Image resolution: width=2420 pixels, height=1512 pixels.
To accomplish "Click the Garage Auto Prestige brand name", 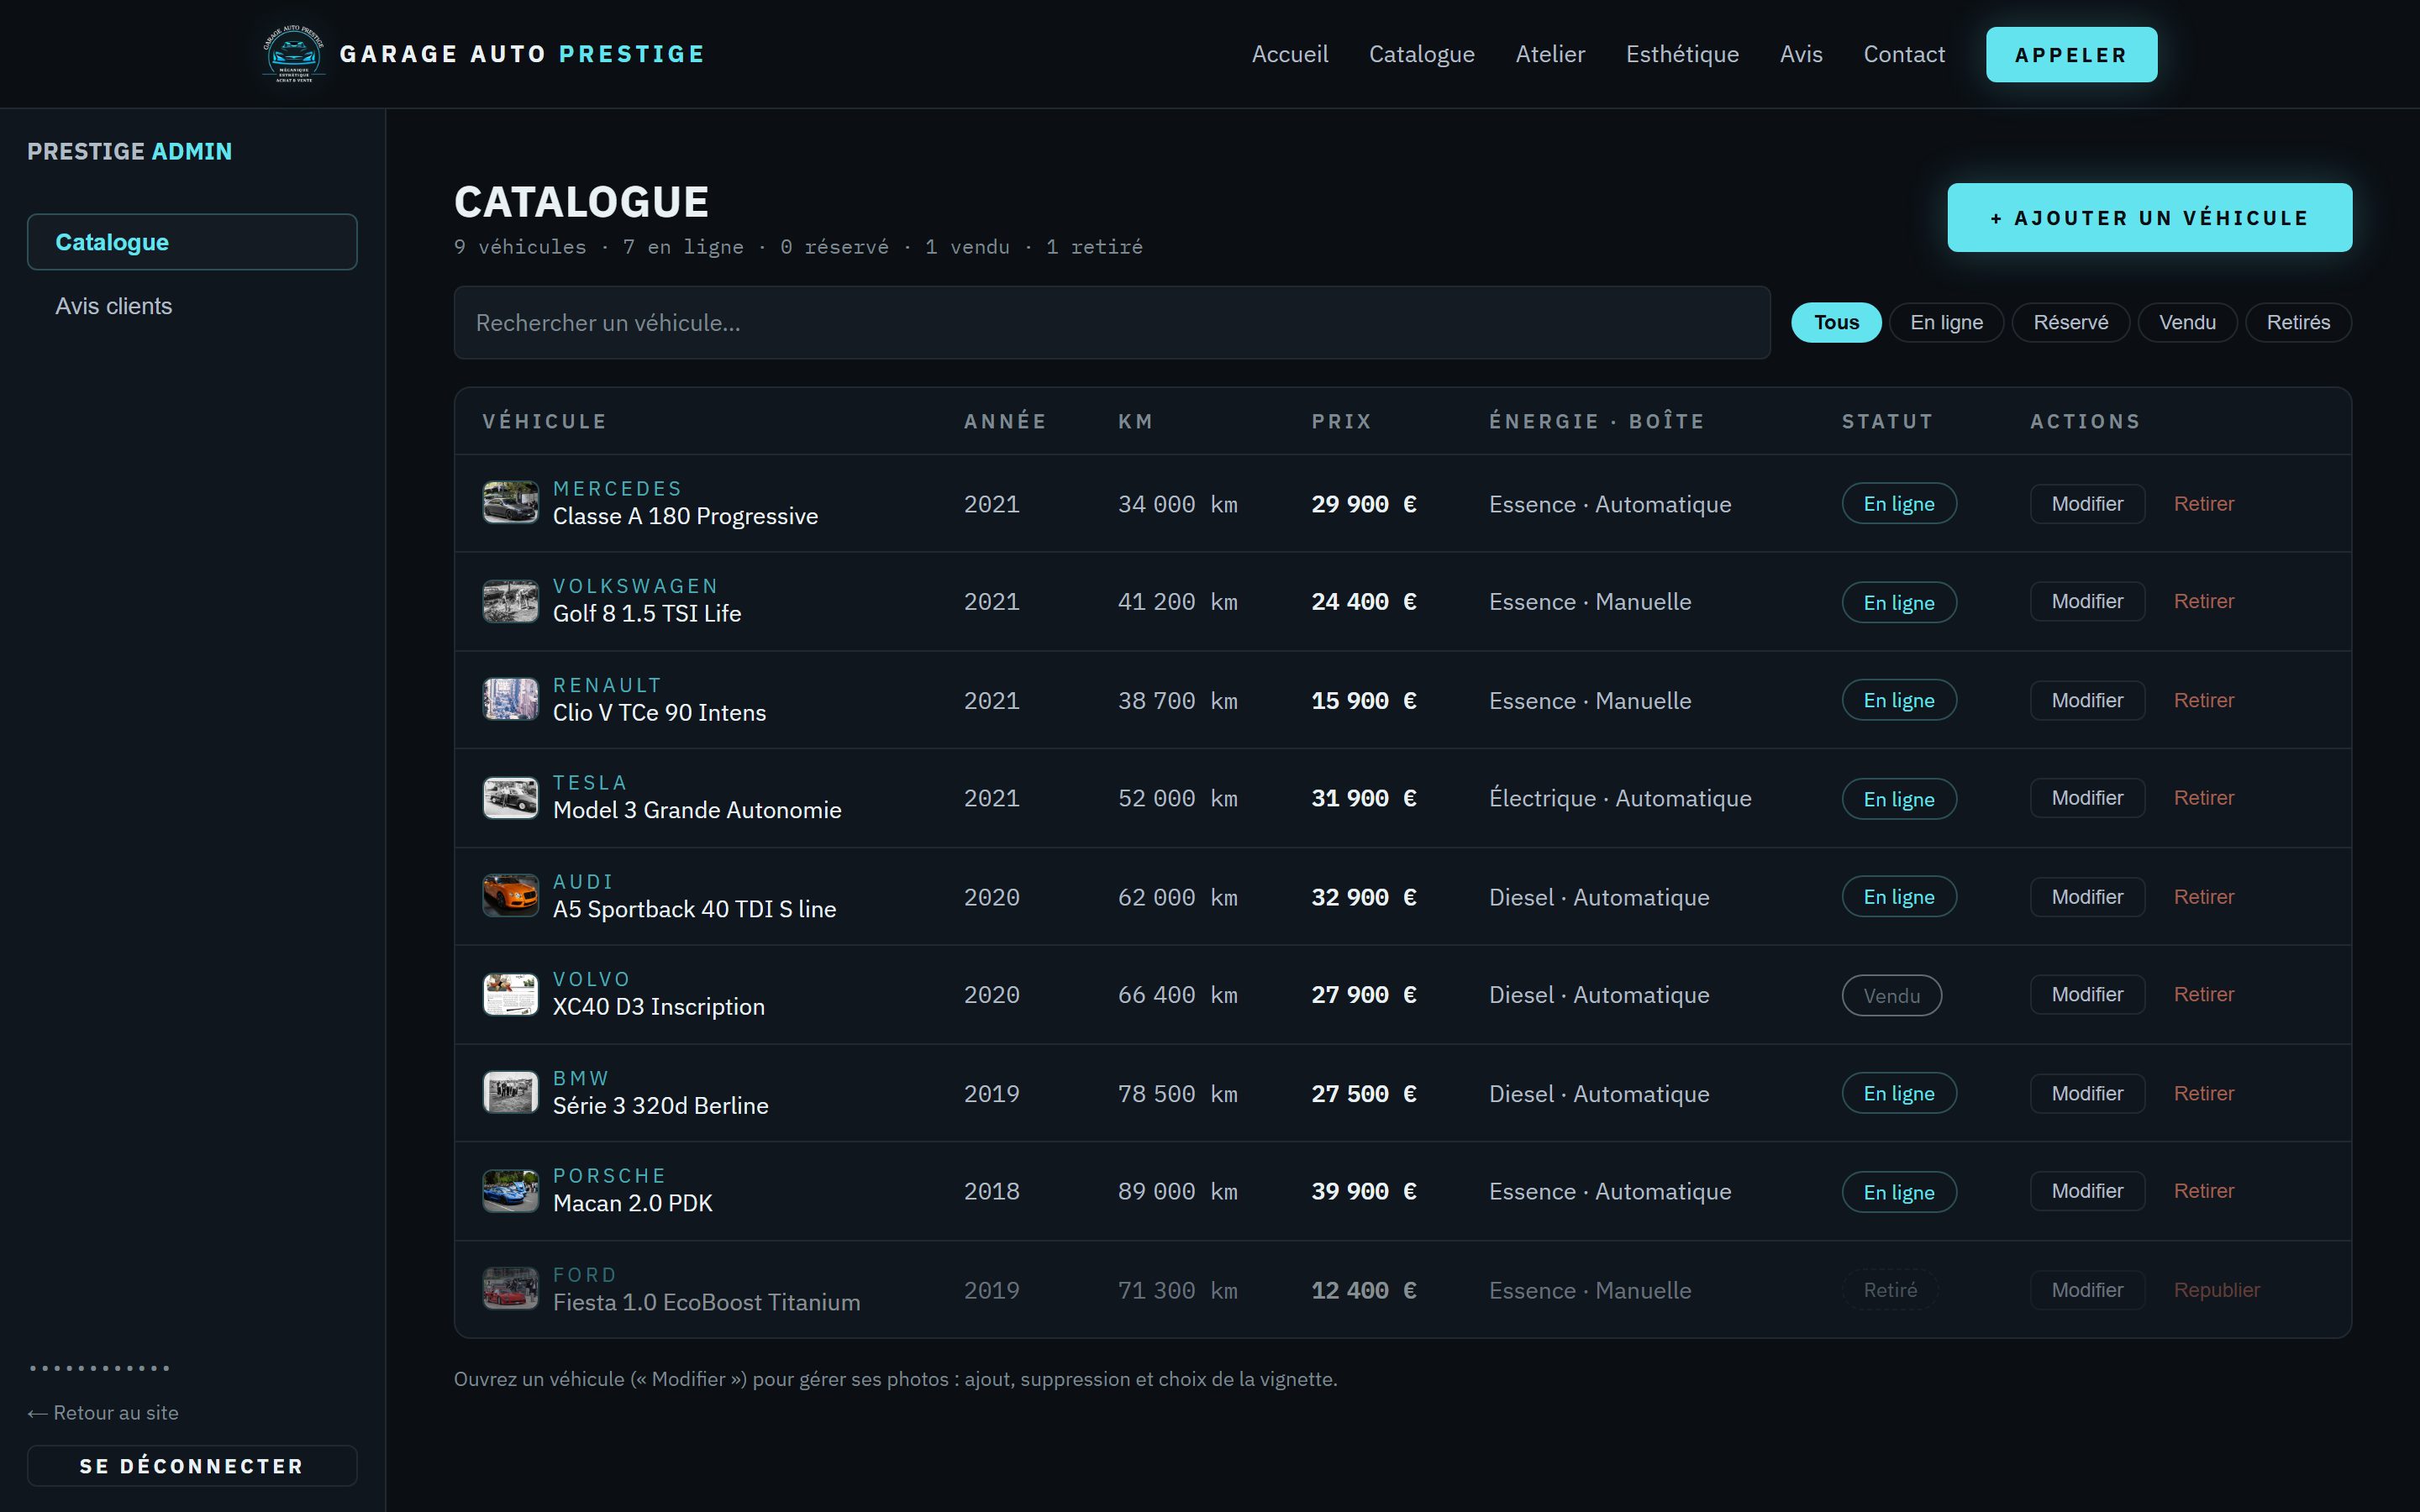I will (522, 54).
